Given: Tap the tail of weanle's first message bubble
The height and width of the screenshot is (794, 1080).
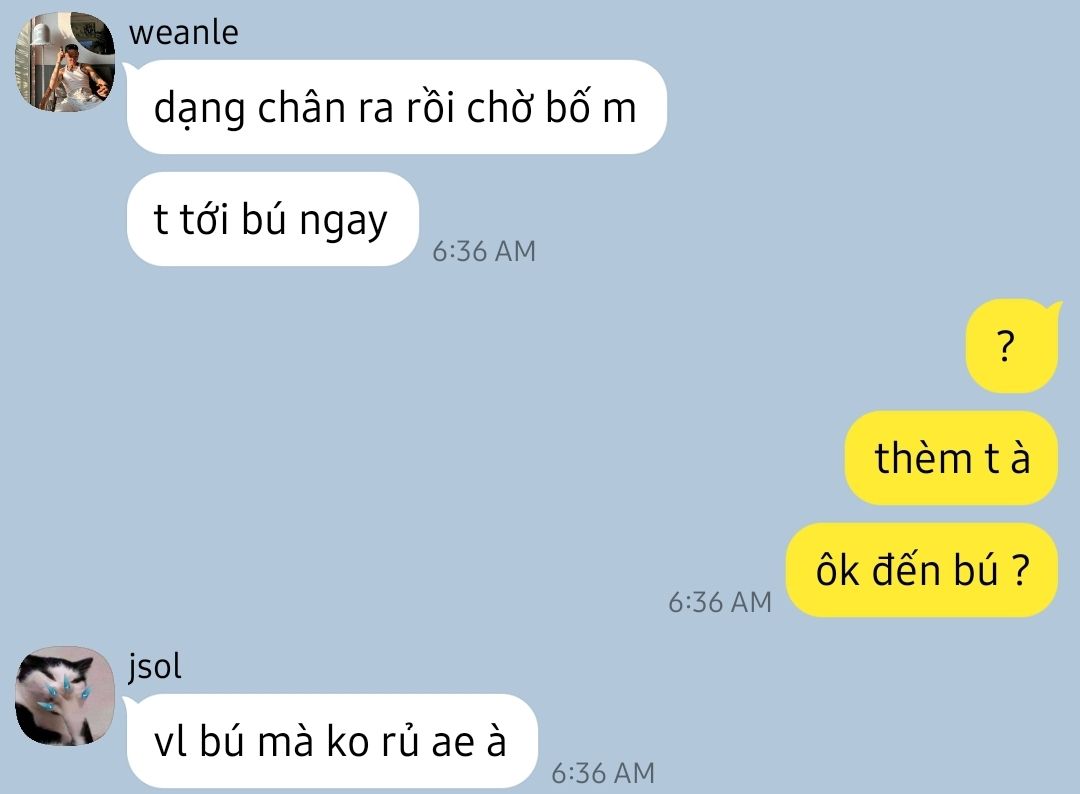Looking at the screenshot, I should coord(127,69).
